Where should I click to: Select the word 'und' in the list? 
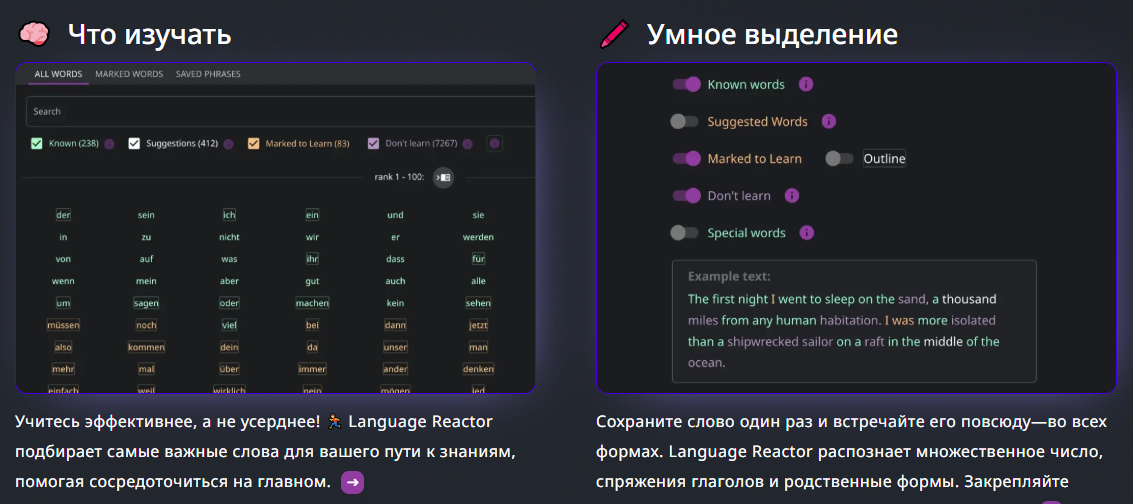(395, 215)
